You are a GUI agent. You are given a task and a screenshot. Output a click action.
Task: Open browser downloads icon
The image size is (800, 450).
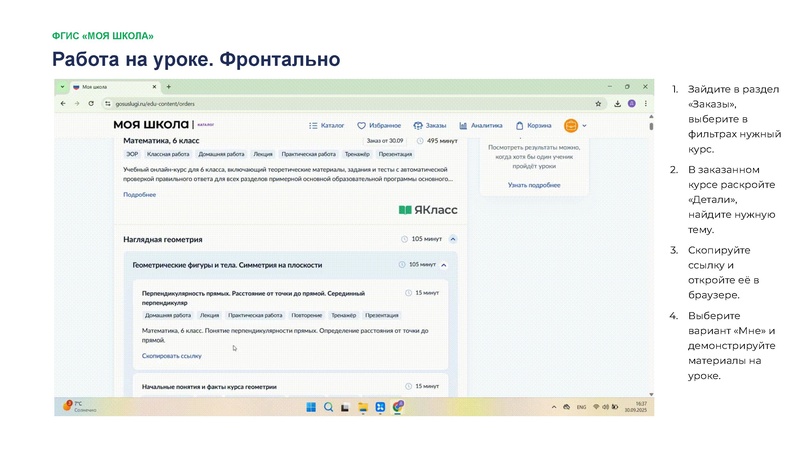(617, 104)
